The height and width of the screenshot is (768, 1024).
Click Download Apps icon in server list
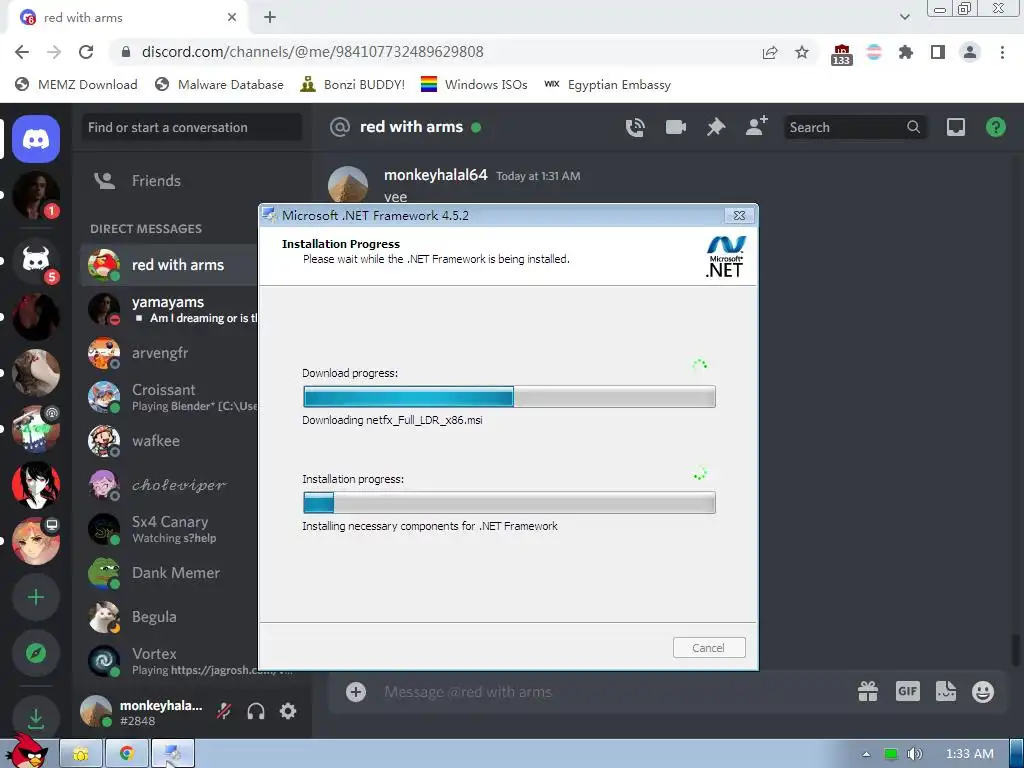[x=36, y=718]
